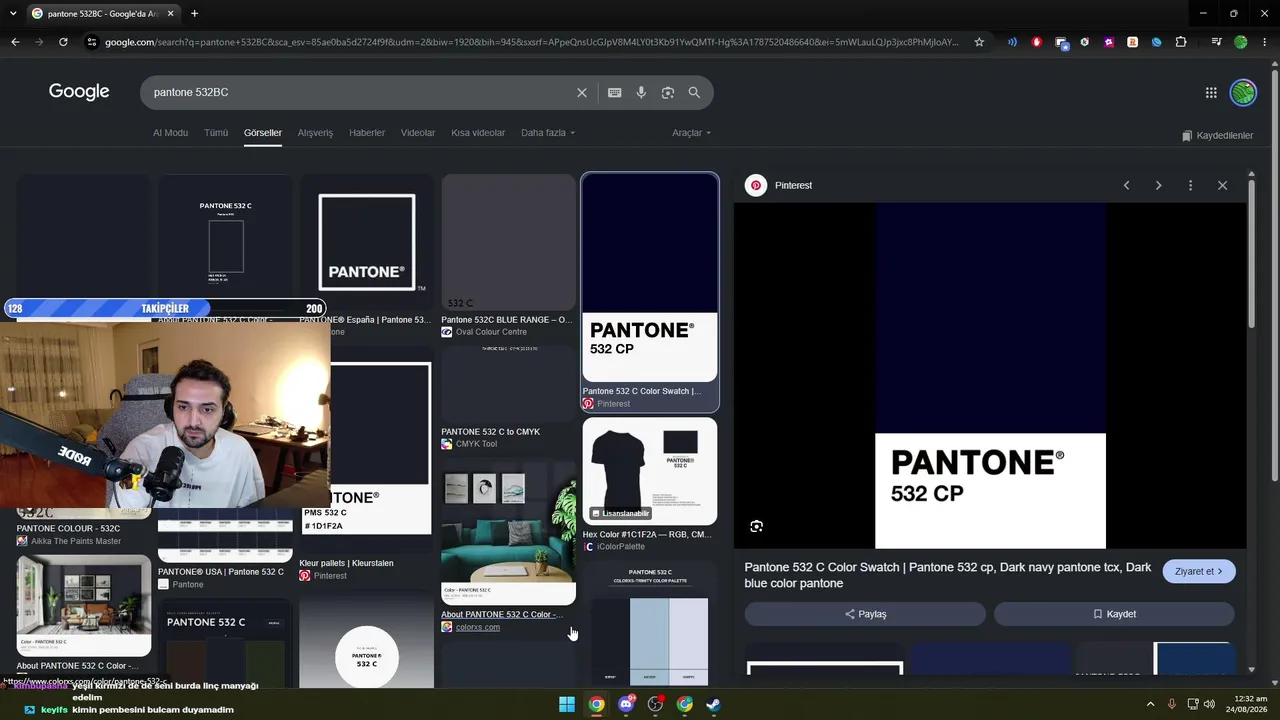Show the next image in the preview panel

pyautogui.click(x=1159, y=185)
